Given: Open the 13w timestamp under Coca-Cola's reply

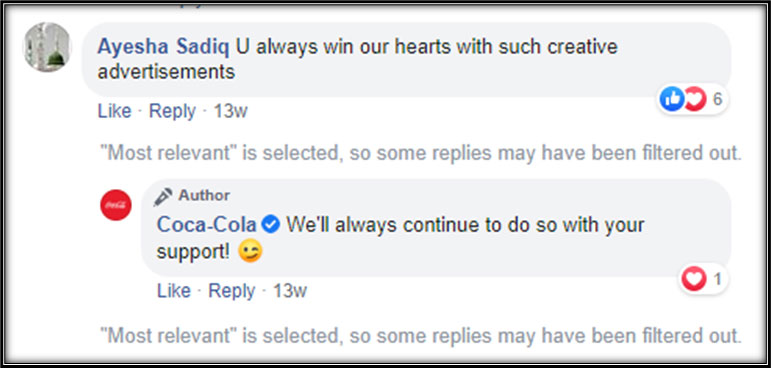Looking at the screenshot, I should pyautogui.click(x=290, y=291).
